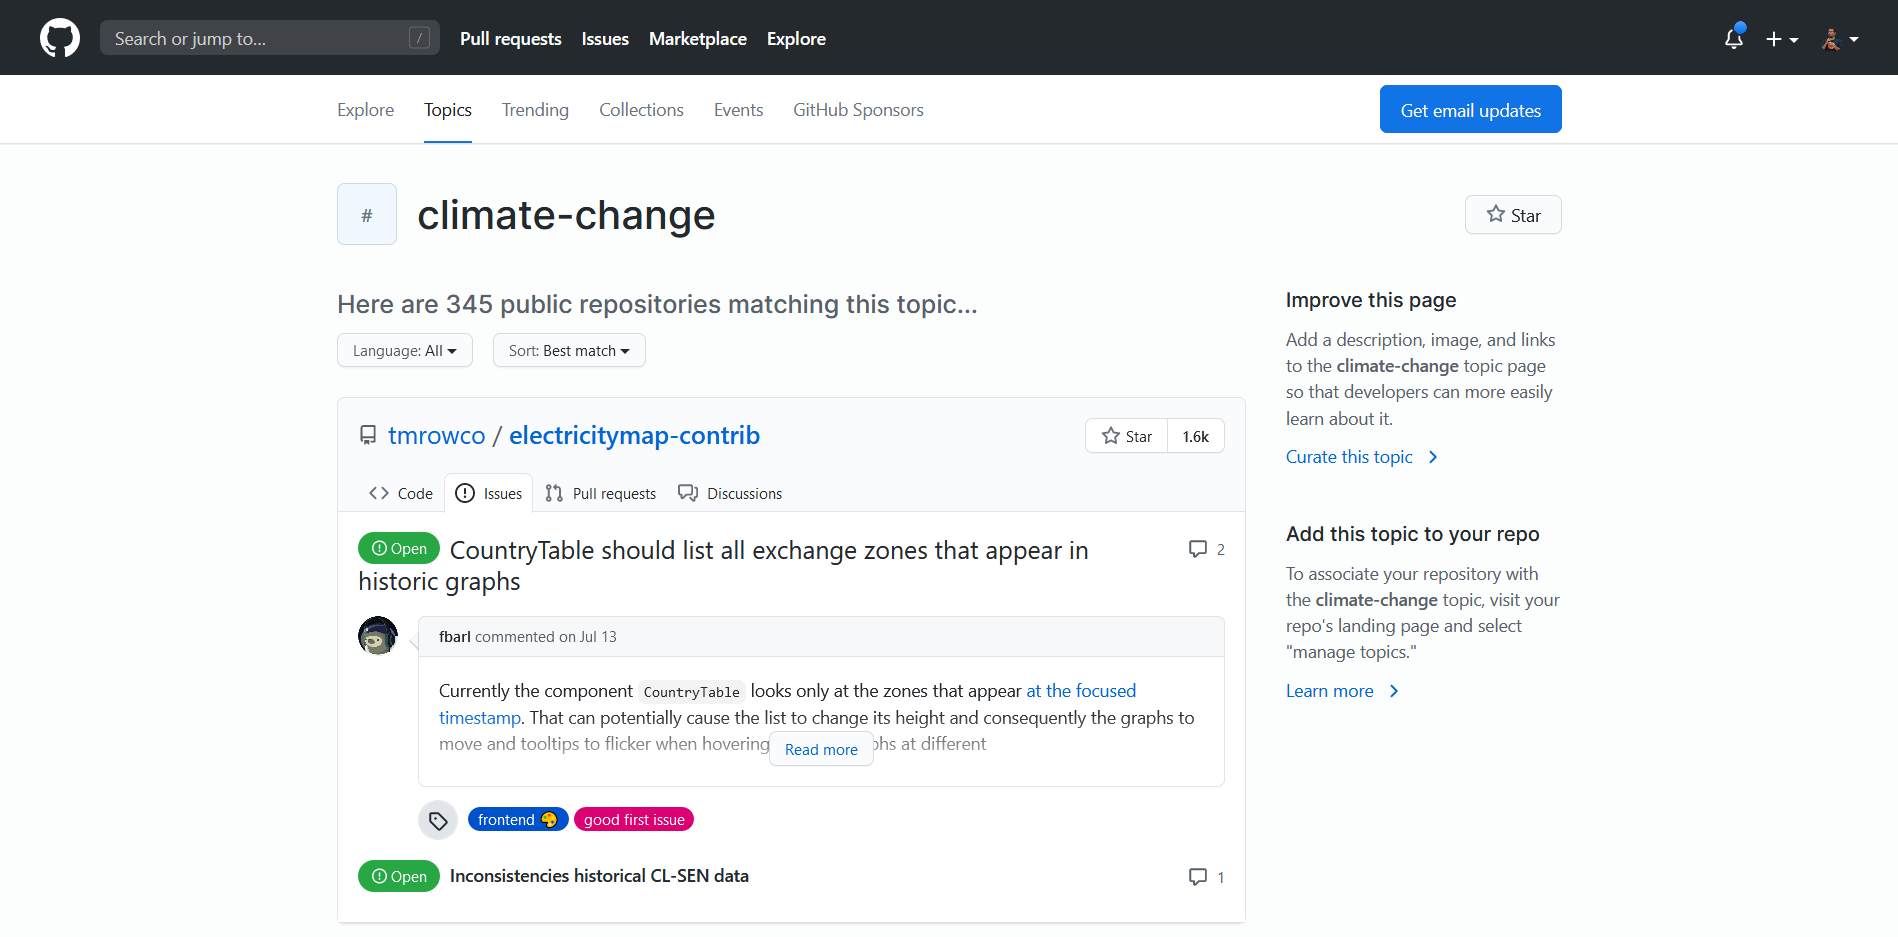Open the CountryTable issue title

723,566
